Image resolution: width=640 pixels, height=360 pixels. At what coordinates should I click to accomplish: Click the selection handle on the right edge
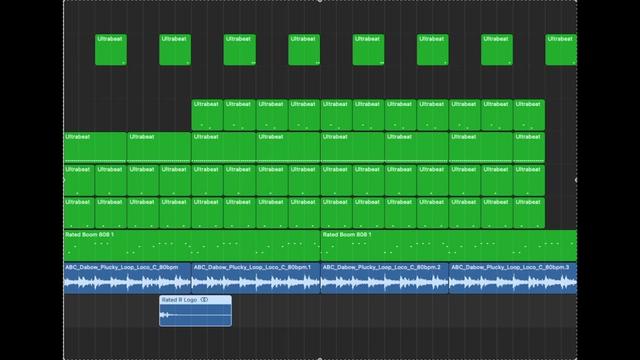coord(576,180)
